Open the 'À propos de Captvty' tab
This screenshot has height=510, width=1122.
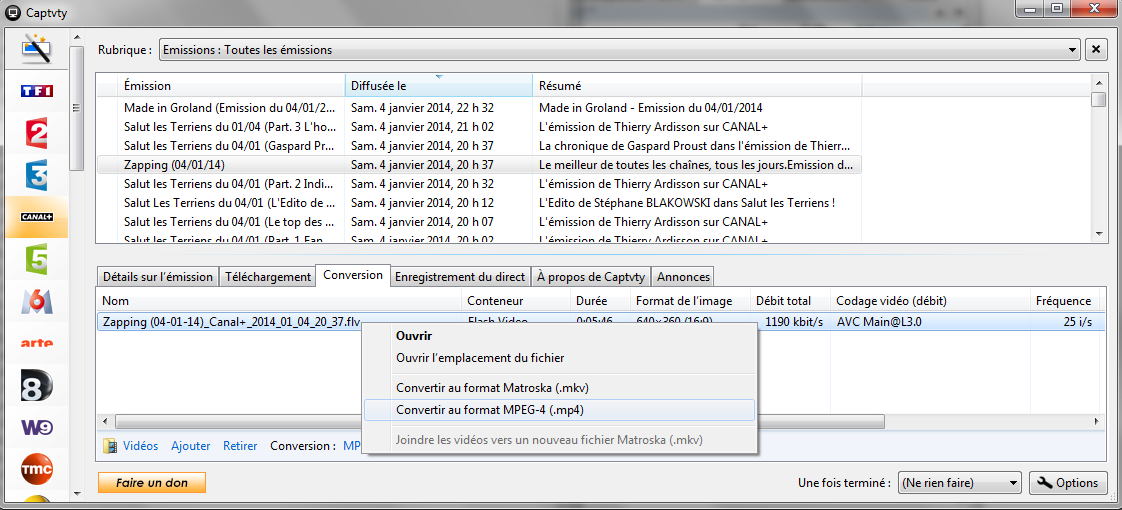tap(591, 277)
